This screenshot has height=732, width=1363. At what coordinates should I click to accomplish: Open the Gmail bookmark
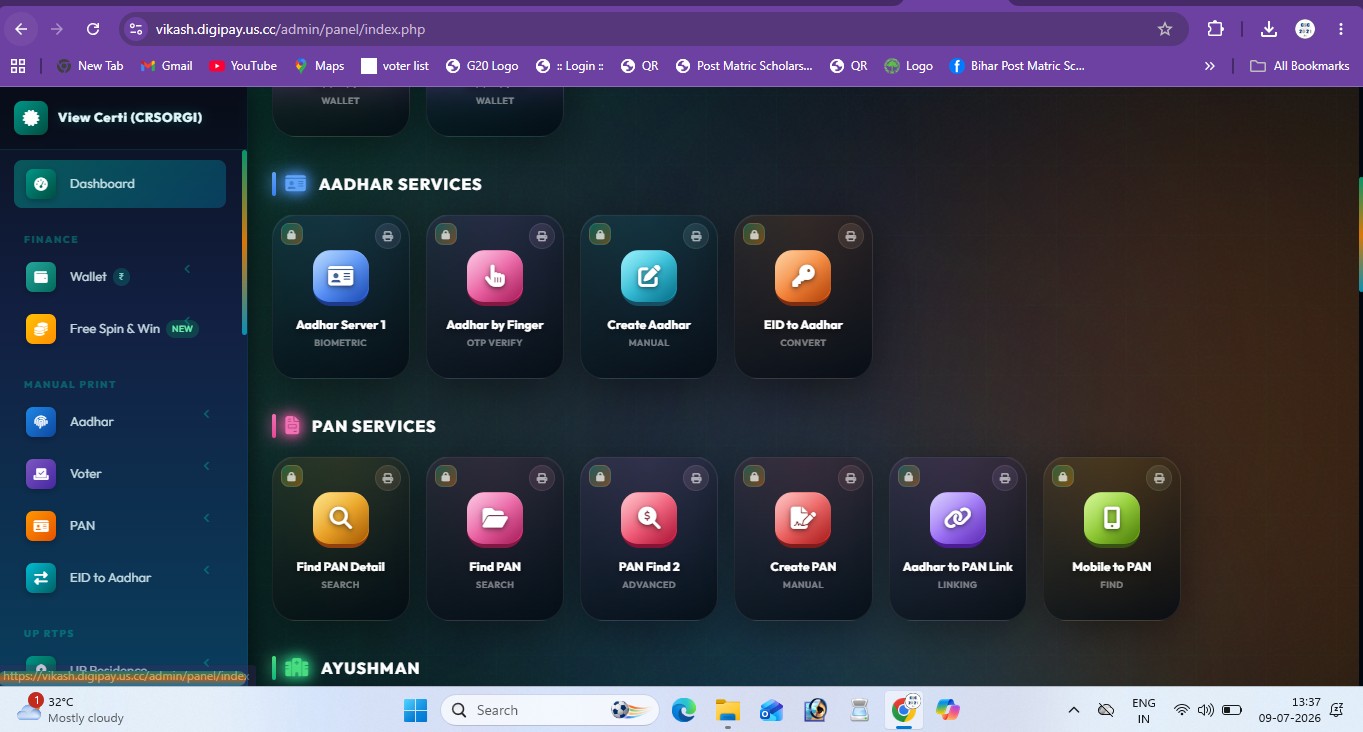(x=166, y=66)
